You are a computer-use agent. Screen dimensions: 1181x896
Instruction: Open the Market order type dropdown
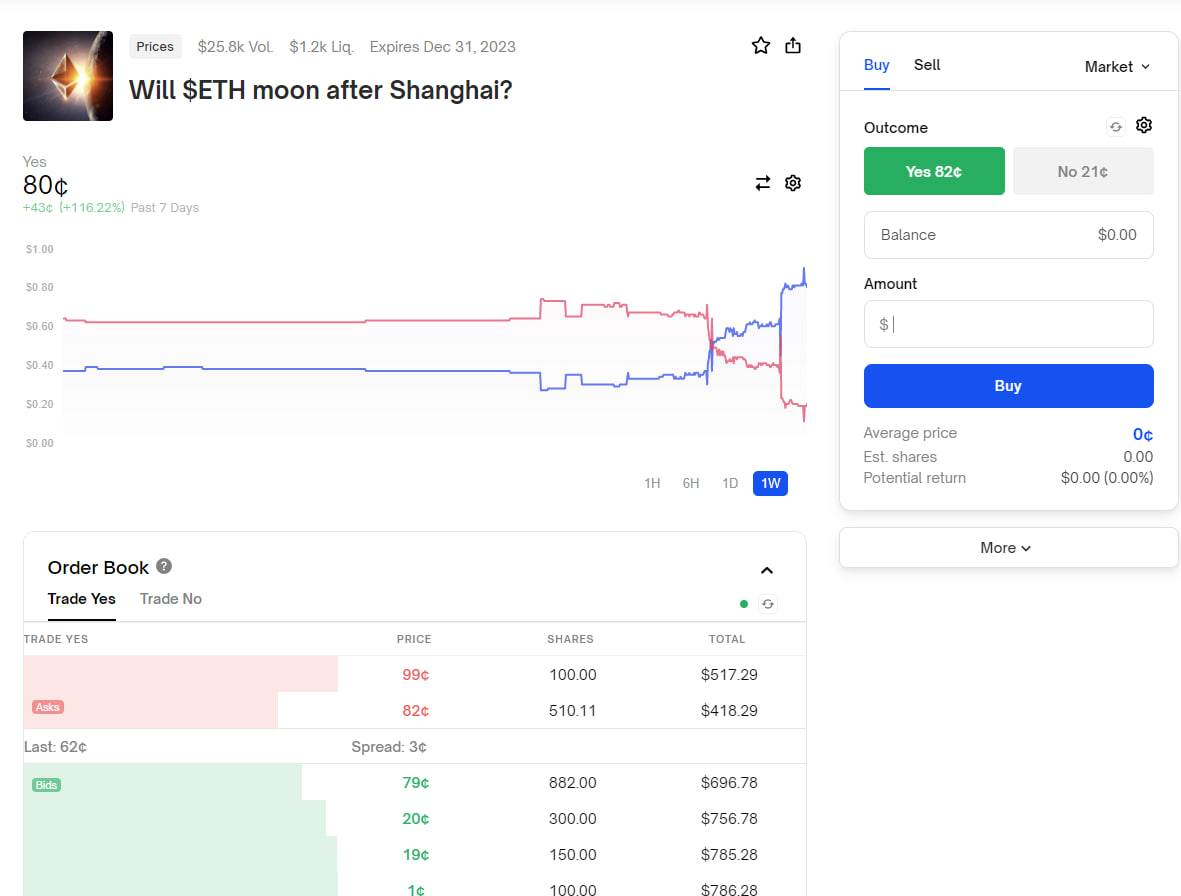(x=1117, y=66)
